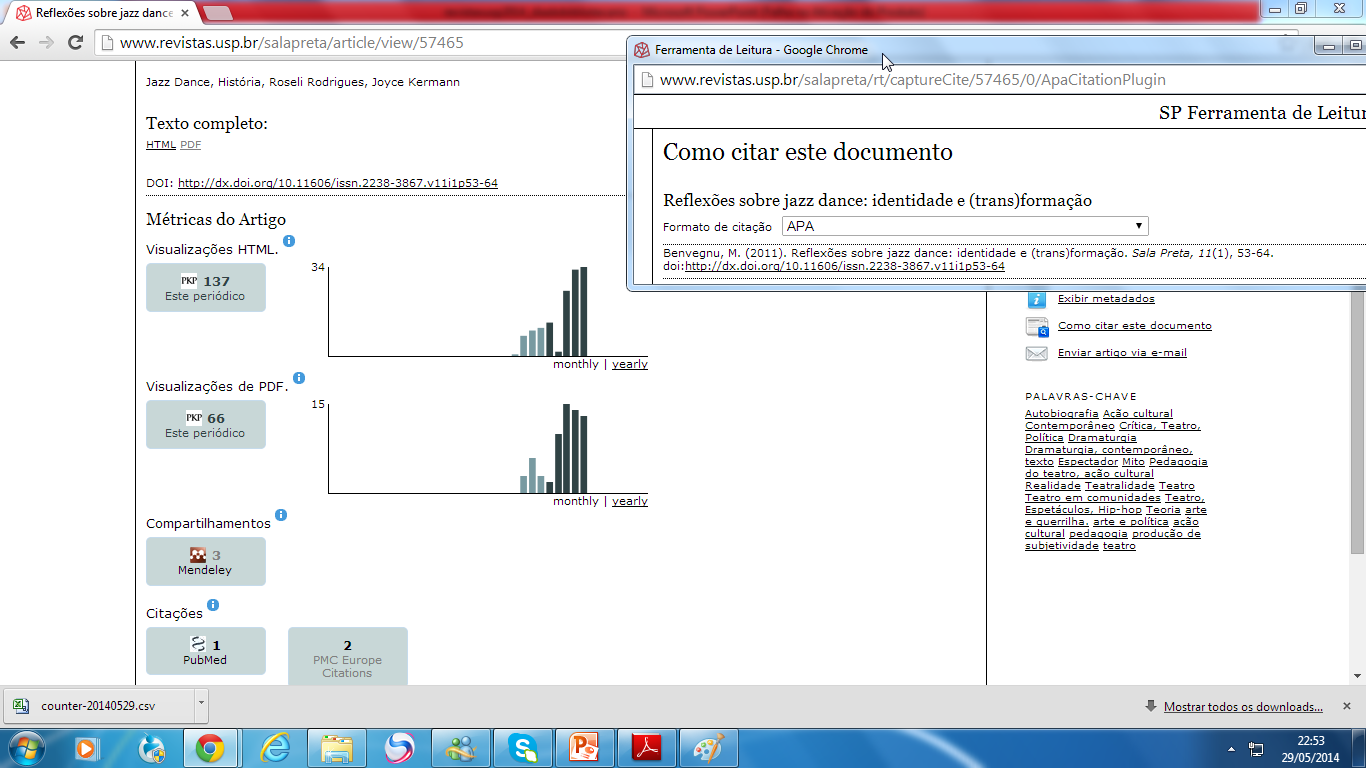The width and height of the screenshot is (1366, 768).
Task: Open the HTML full text link
Action: click(160, 145)
